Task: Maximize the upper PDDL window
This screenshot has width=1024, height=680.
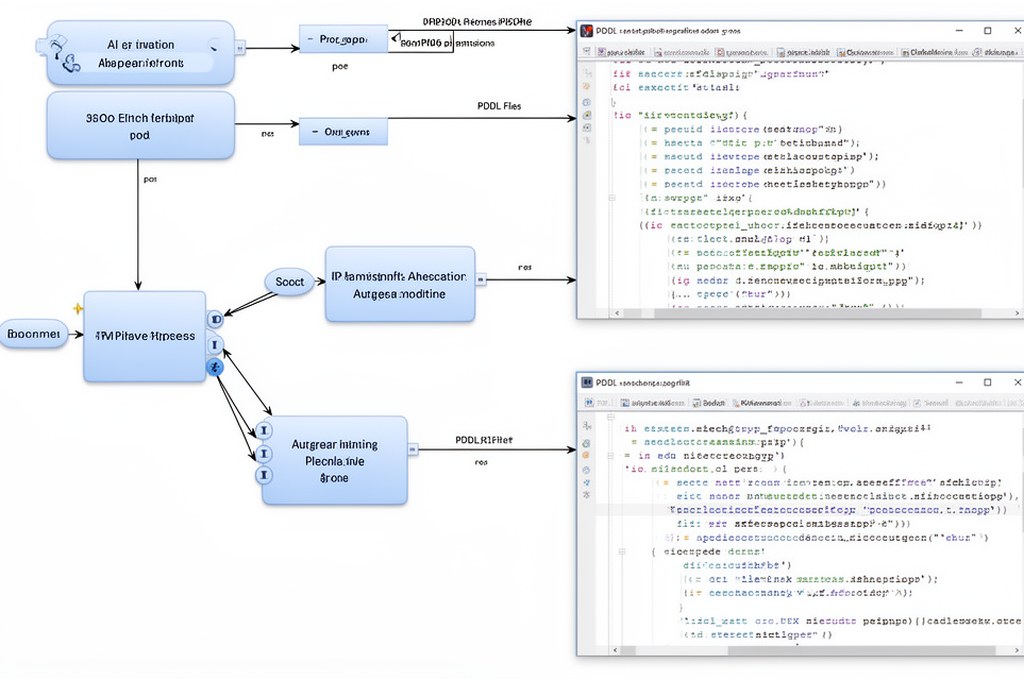Action: click(987, 31)
